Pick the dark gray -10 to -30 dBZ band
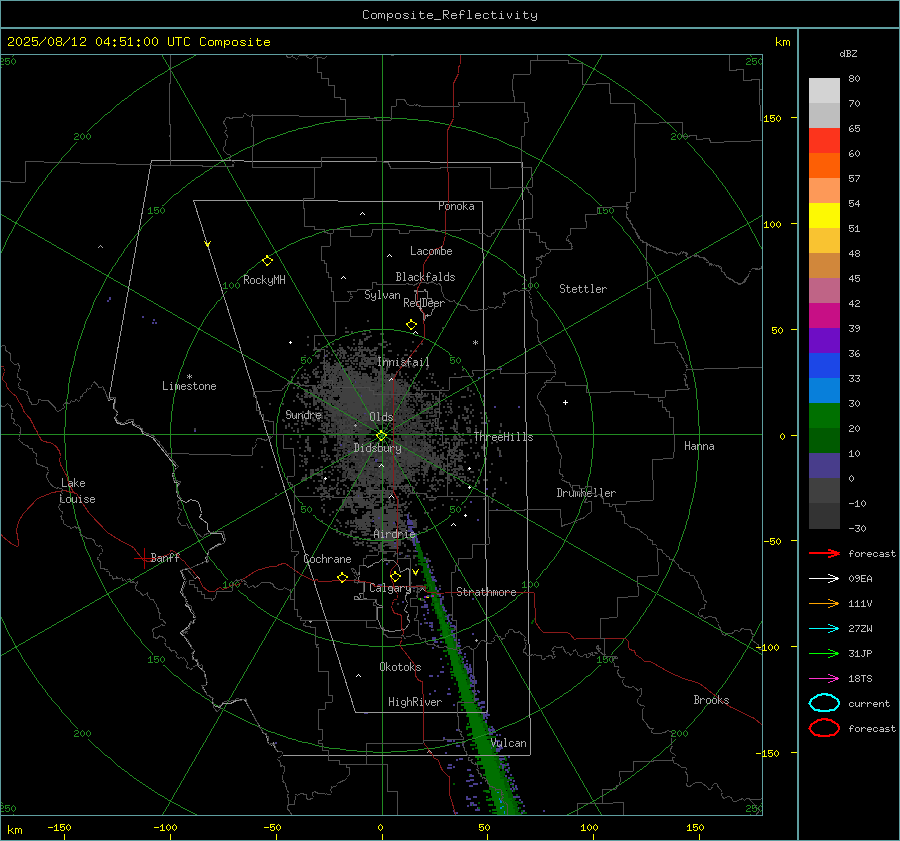 pyautogui.click(x=824, y=516)
